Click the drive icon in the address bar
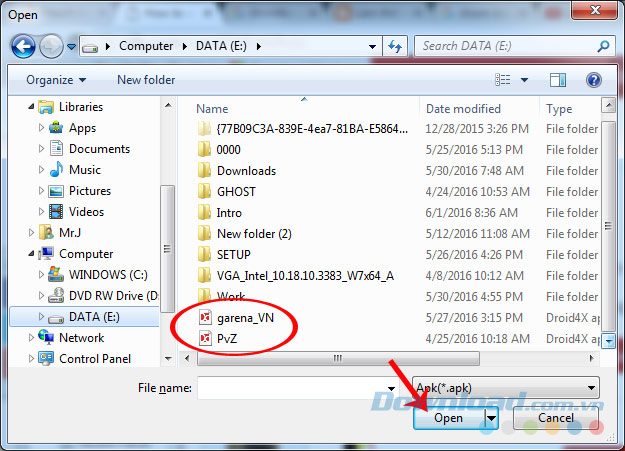Image resolution: width=625 pixels, height=451 pixels. tap(90, 48)
